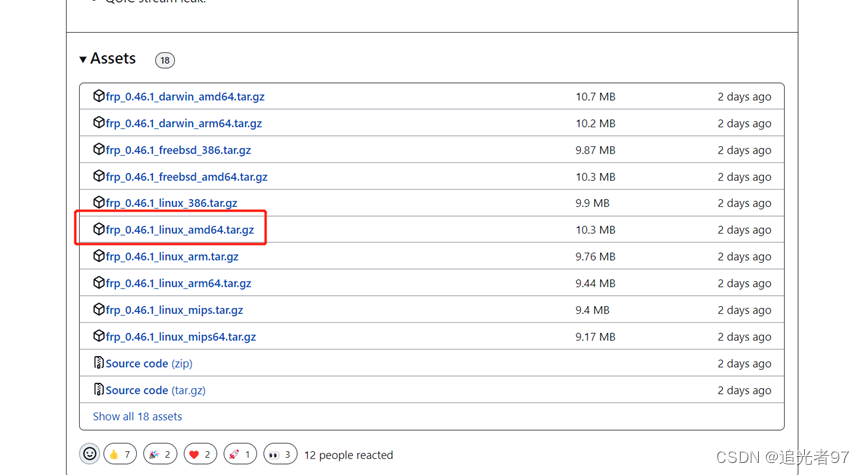Click the package icon beside frp_0.46.1_darwin_amd64.tar.gz
The image size is (865, 475).
click(99, 96)
